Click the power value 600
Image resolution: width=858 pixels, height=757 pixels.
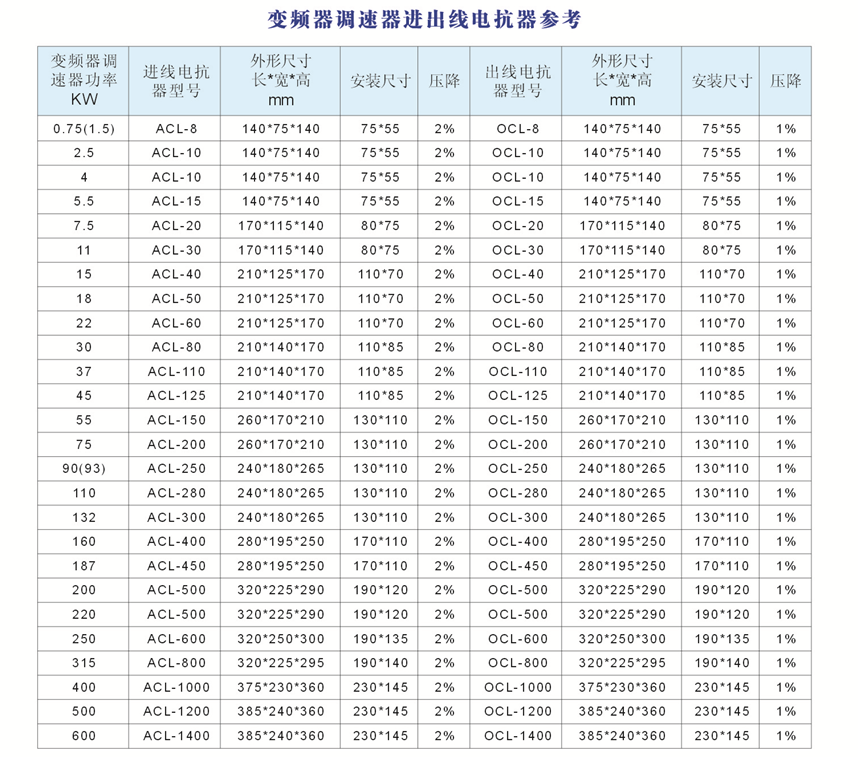pyautogui.click(x=84, y=736)
